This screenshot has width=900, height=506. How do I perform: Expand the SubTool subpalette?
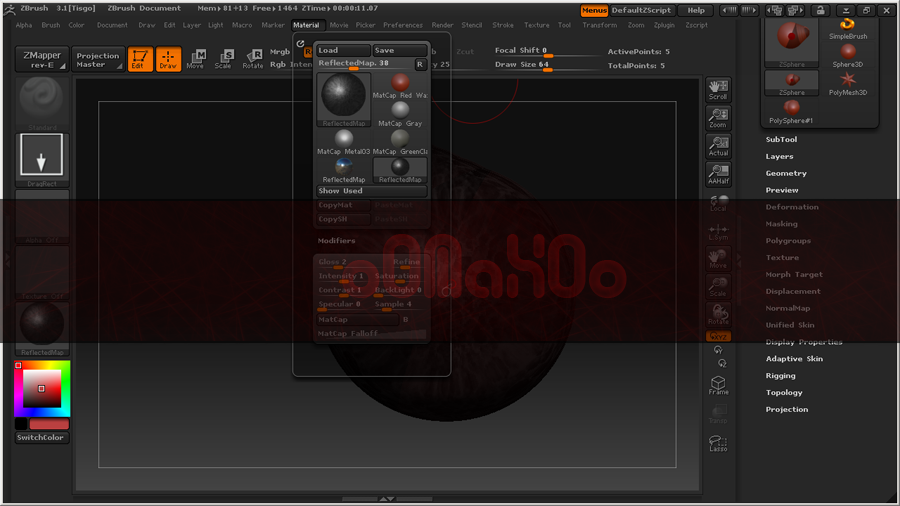pos(781,139)
